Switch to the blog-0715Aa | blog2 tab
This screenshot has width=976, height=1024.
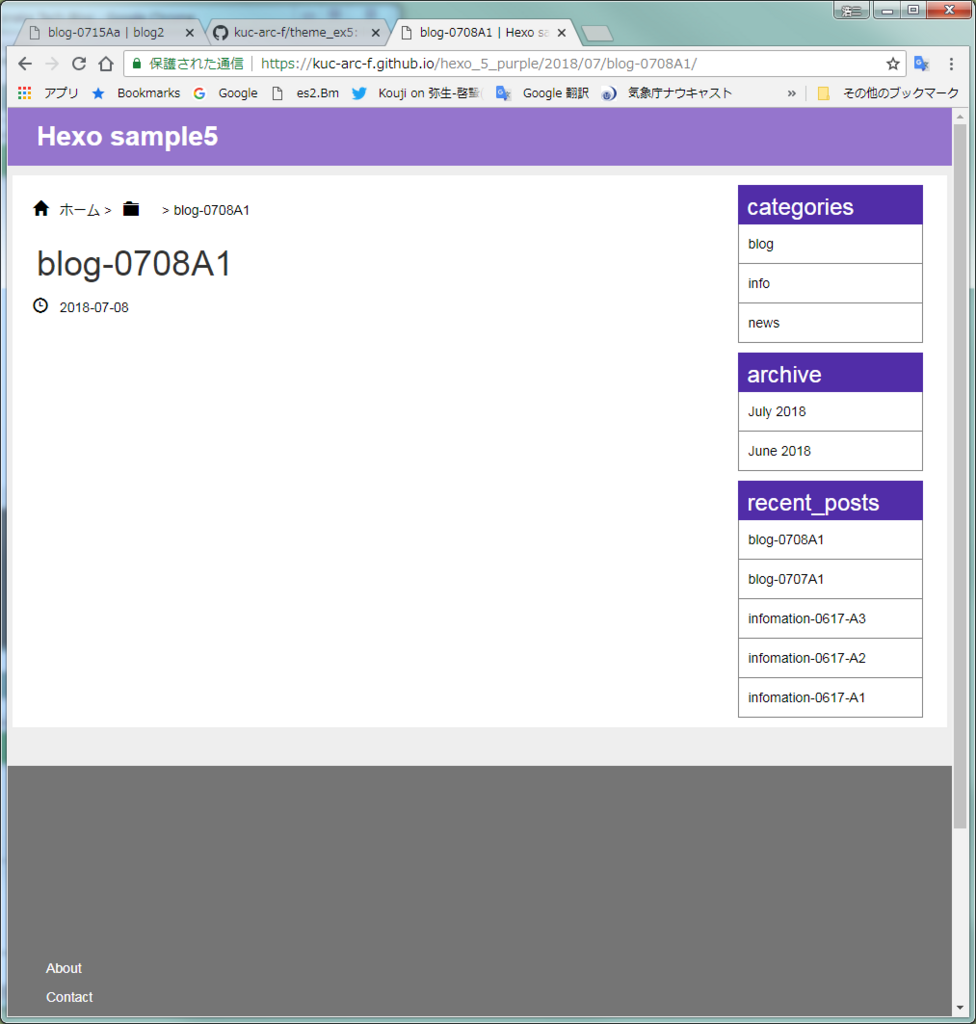[106, 33]
